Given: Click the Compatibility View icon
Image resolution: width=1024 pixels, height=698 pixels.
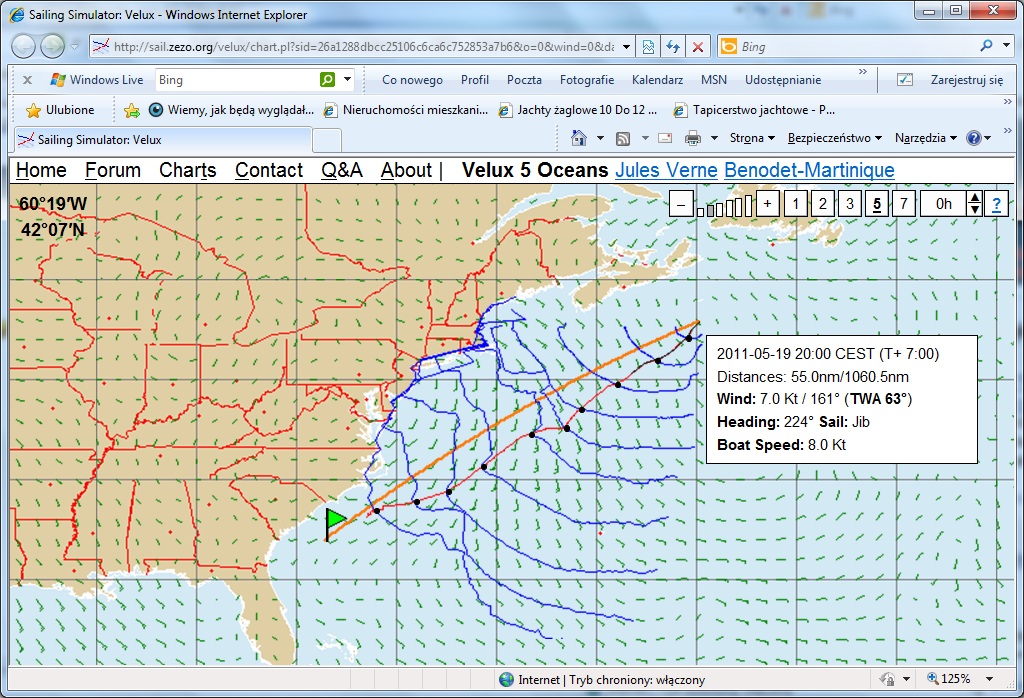Looking at the screenshot, I should coord(648,46).
